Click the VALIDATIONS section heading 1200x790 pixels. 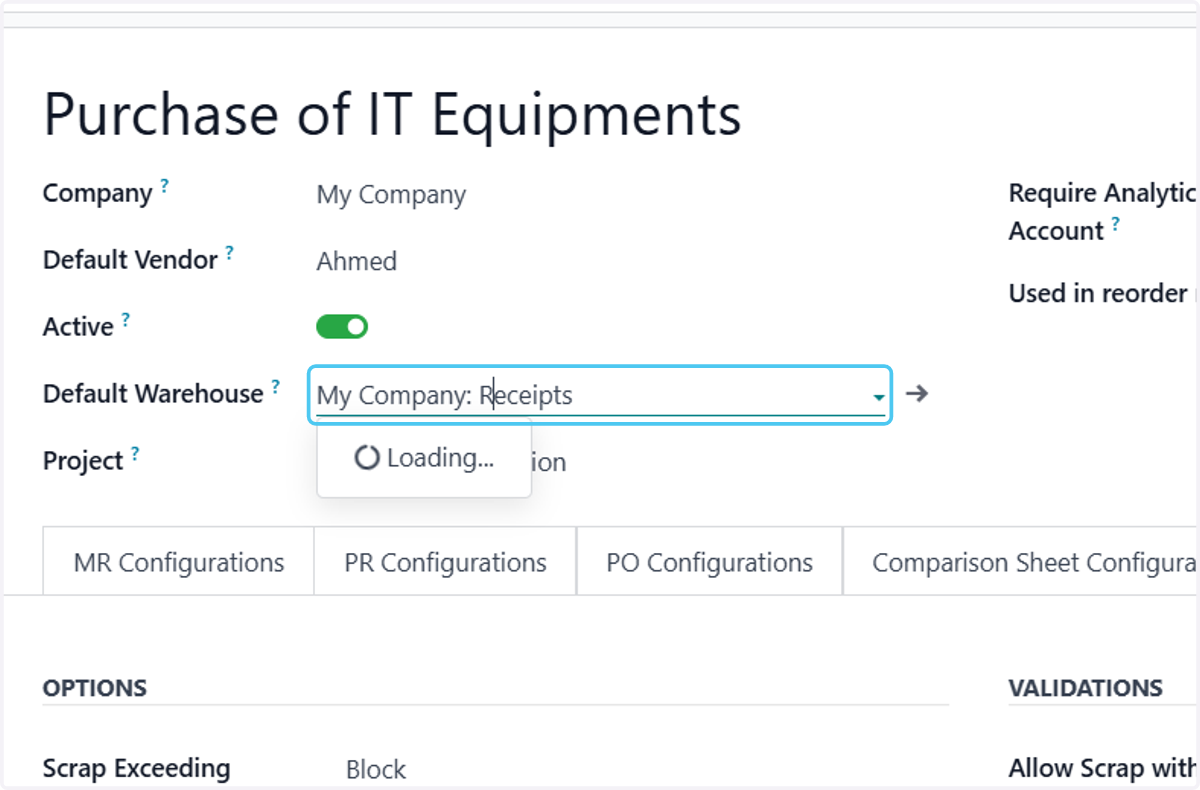pos(1085,688)
